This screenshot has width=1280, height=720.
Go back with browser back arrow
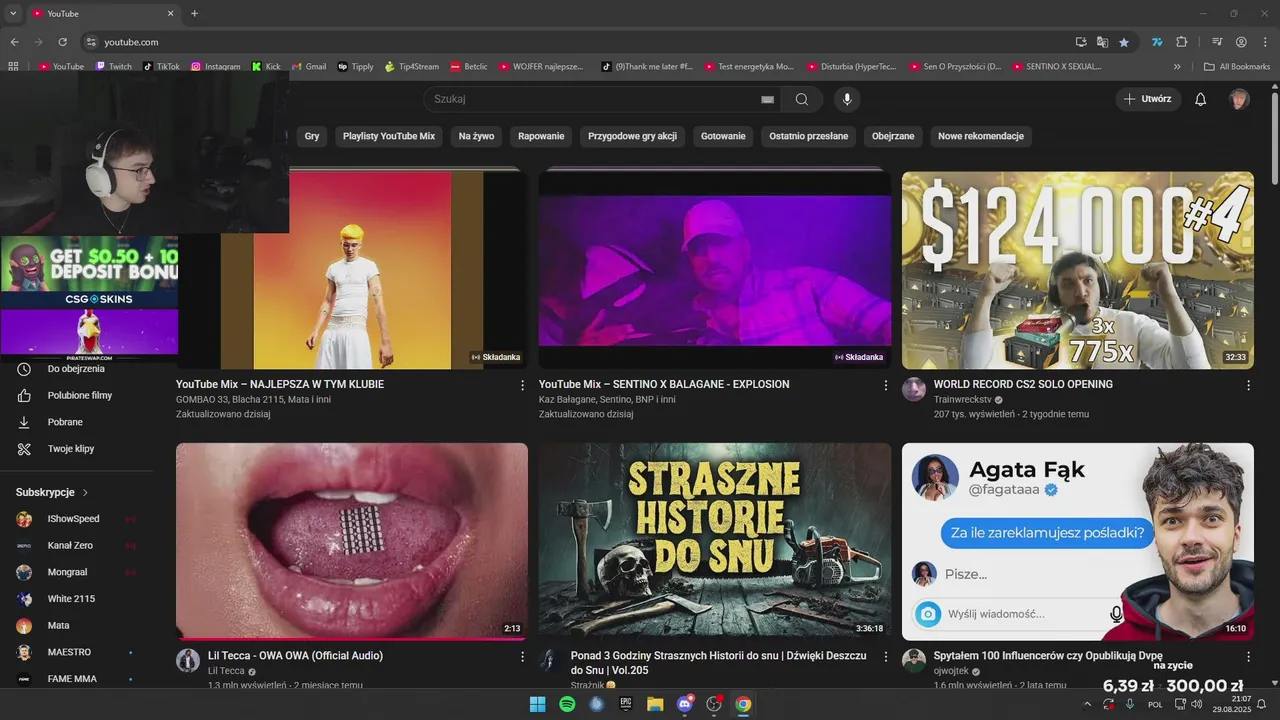pyautogui.click(x=14, y=42)
